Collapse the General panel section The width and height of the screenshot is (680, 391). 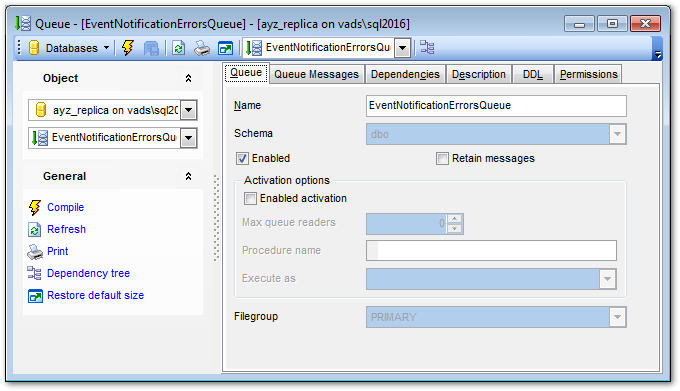click(188, 176)
